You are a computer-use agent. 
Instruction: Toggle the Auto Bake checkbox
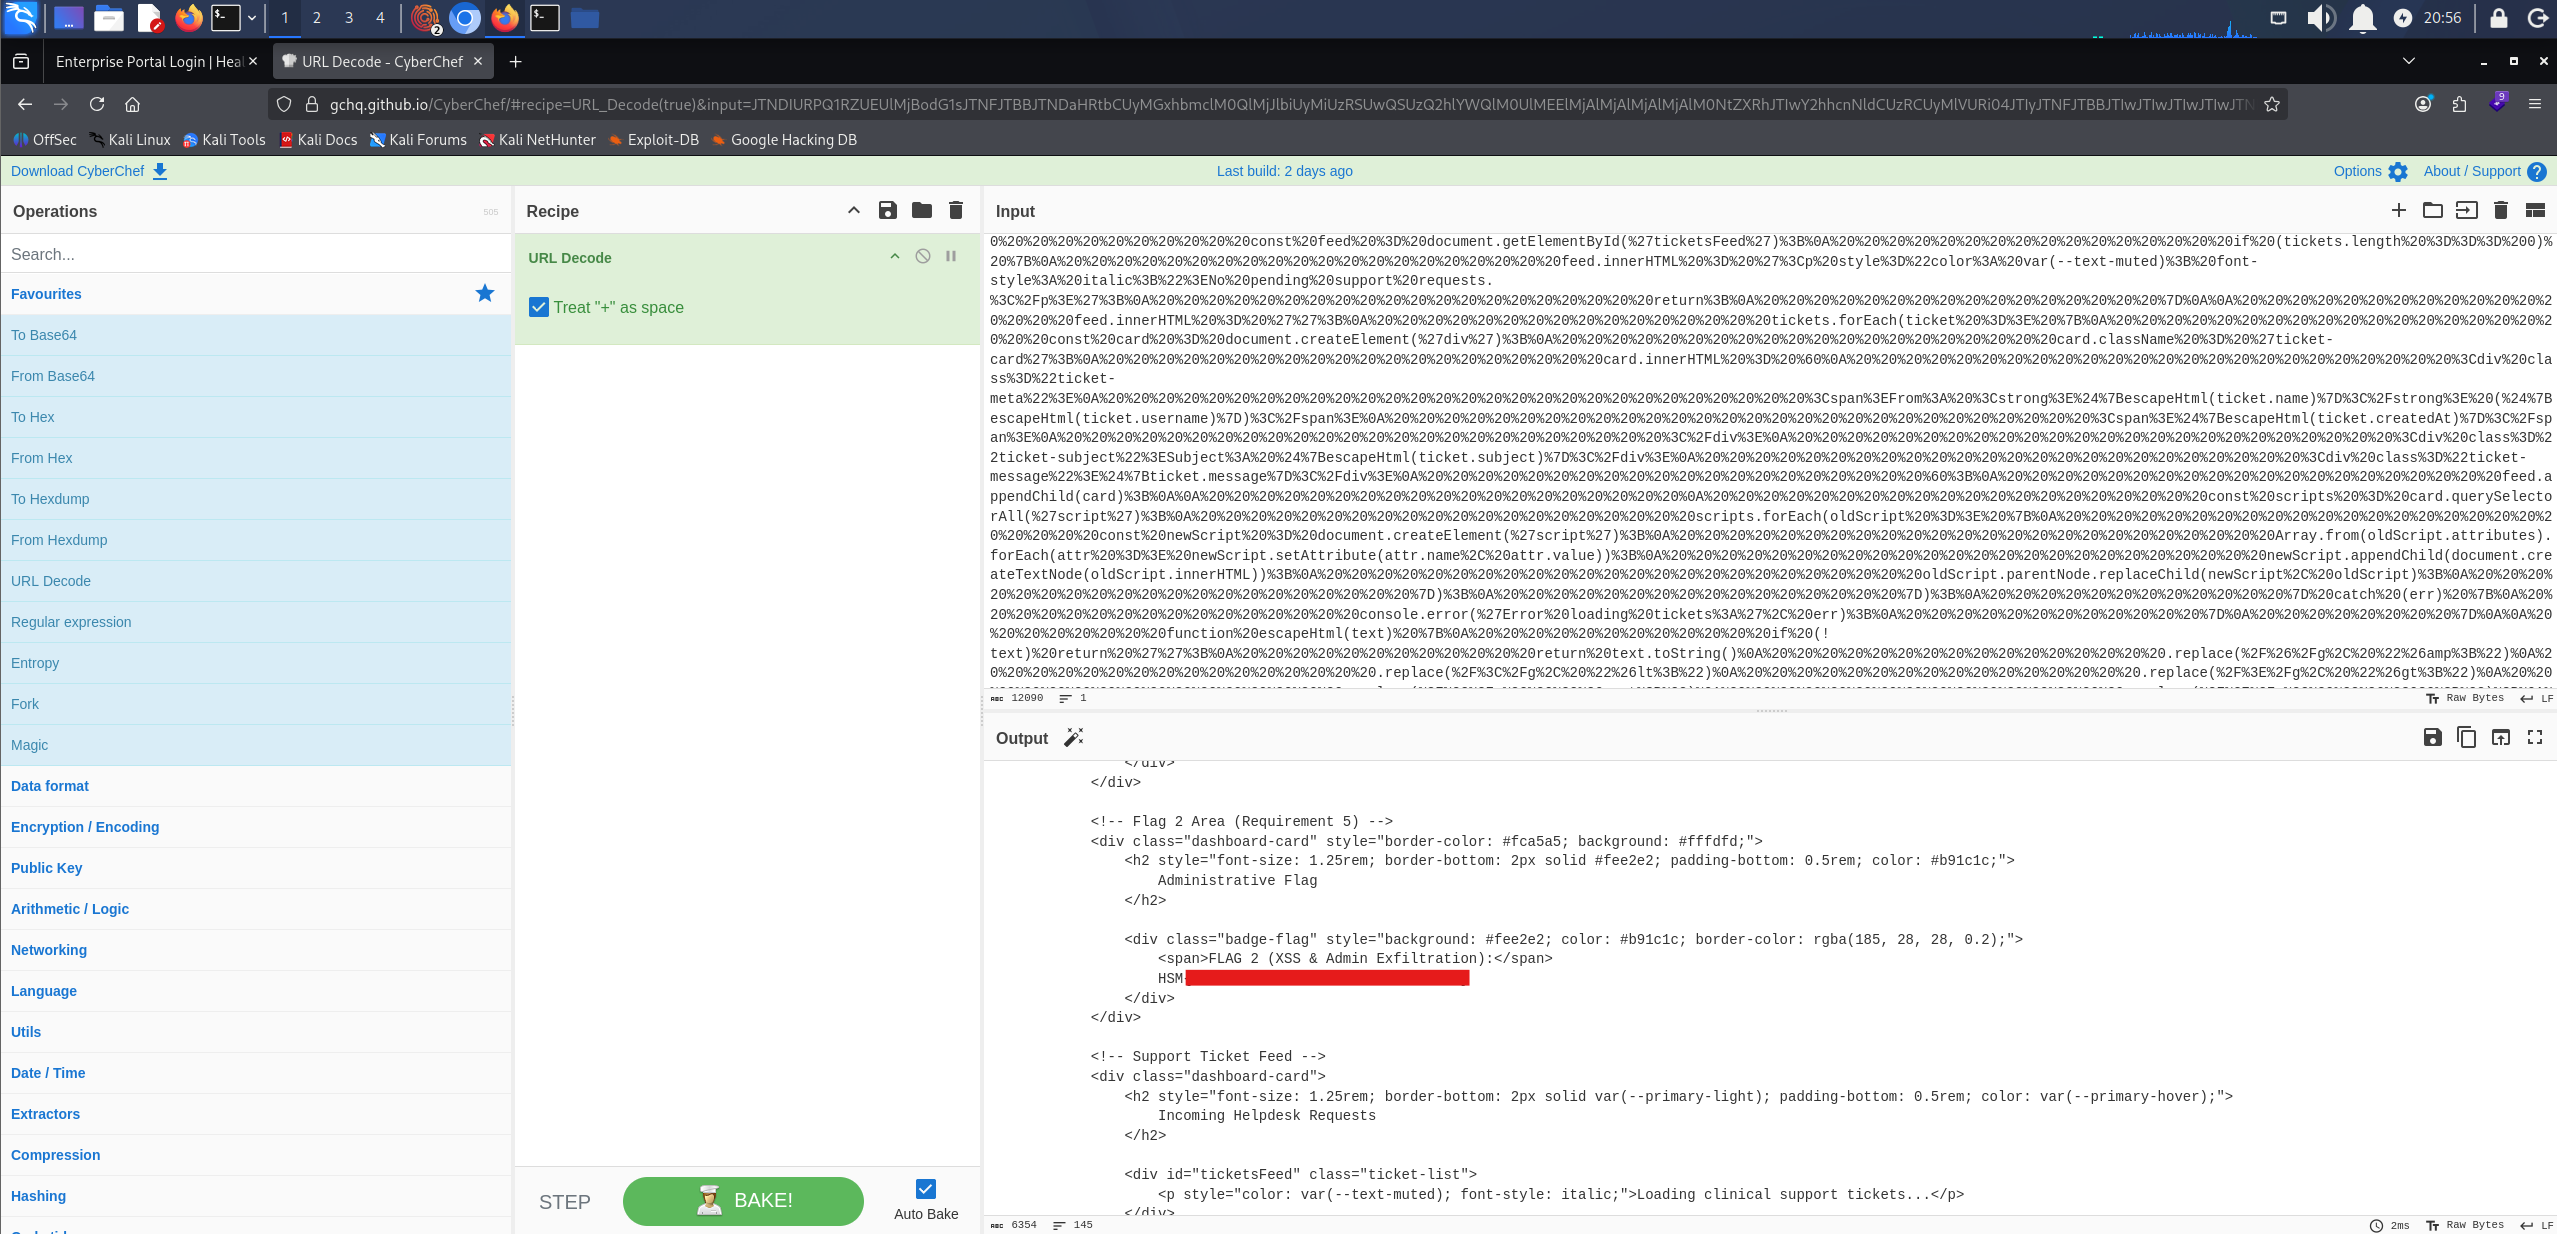(x=926, y=1188)
